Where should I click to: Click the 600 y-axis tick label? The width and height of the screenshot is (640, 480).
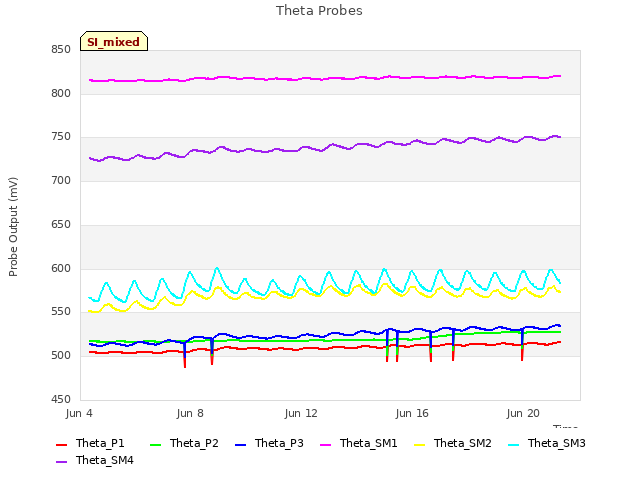pos(61,269)
